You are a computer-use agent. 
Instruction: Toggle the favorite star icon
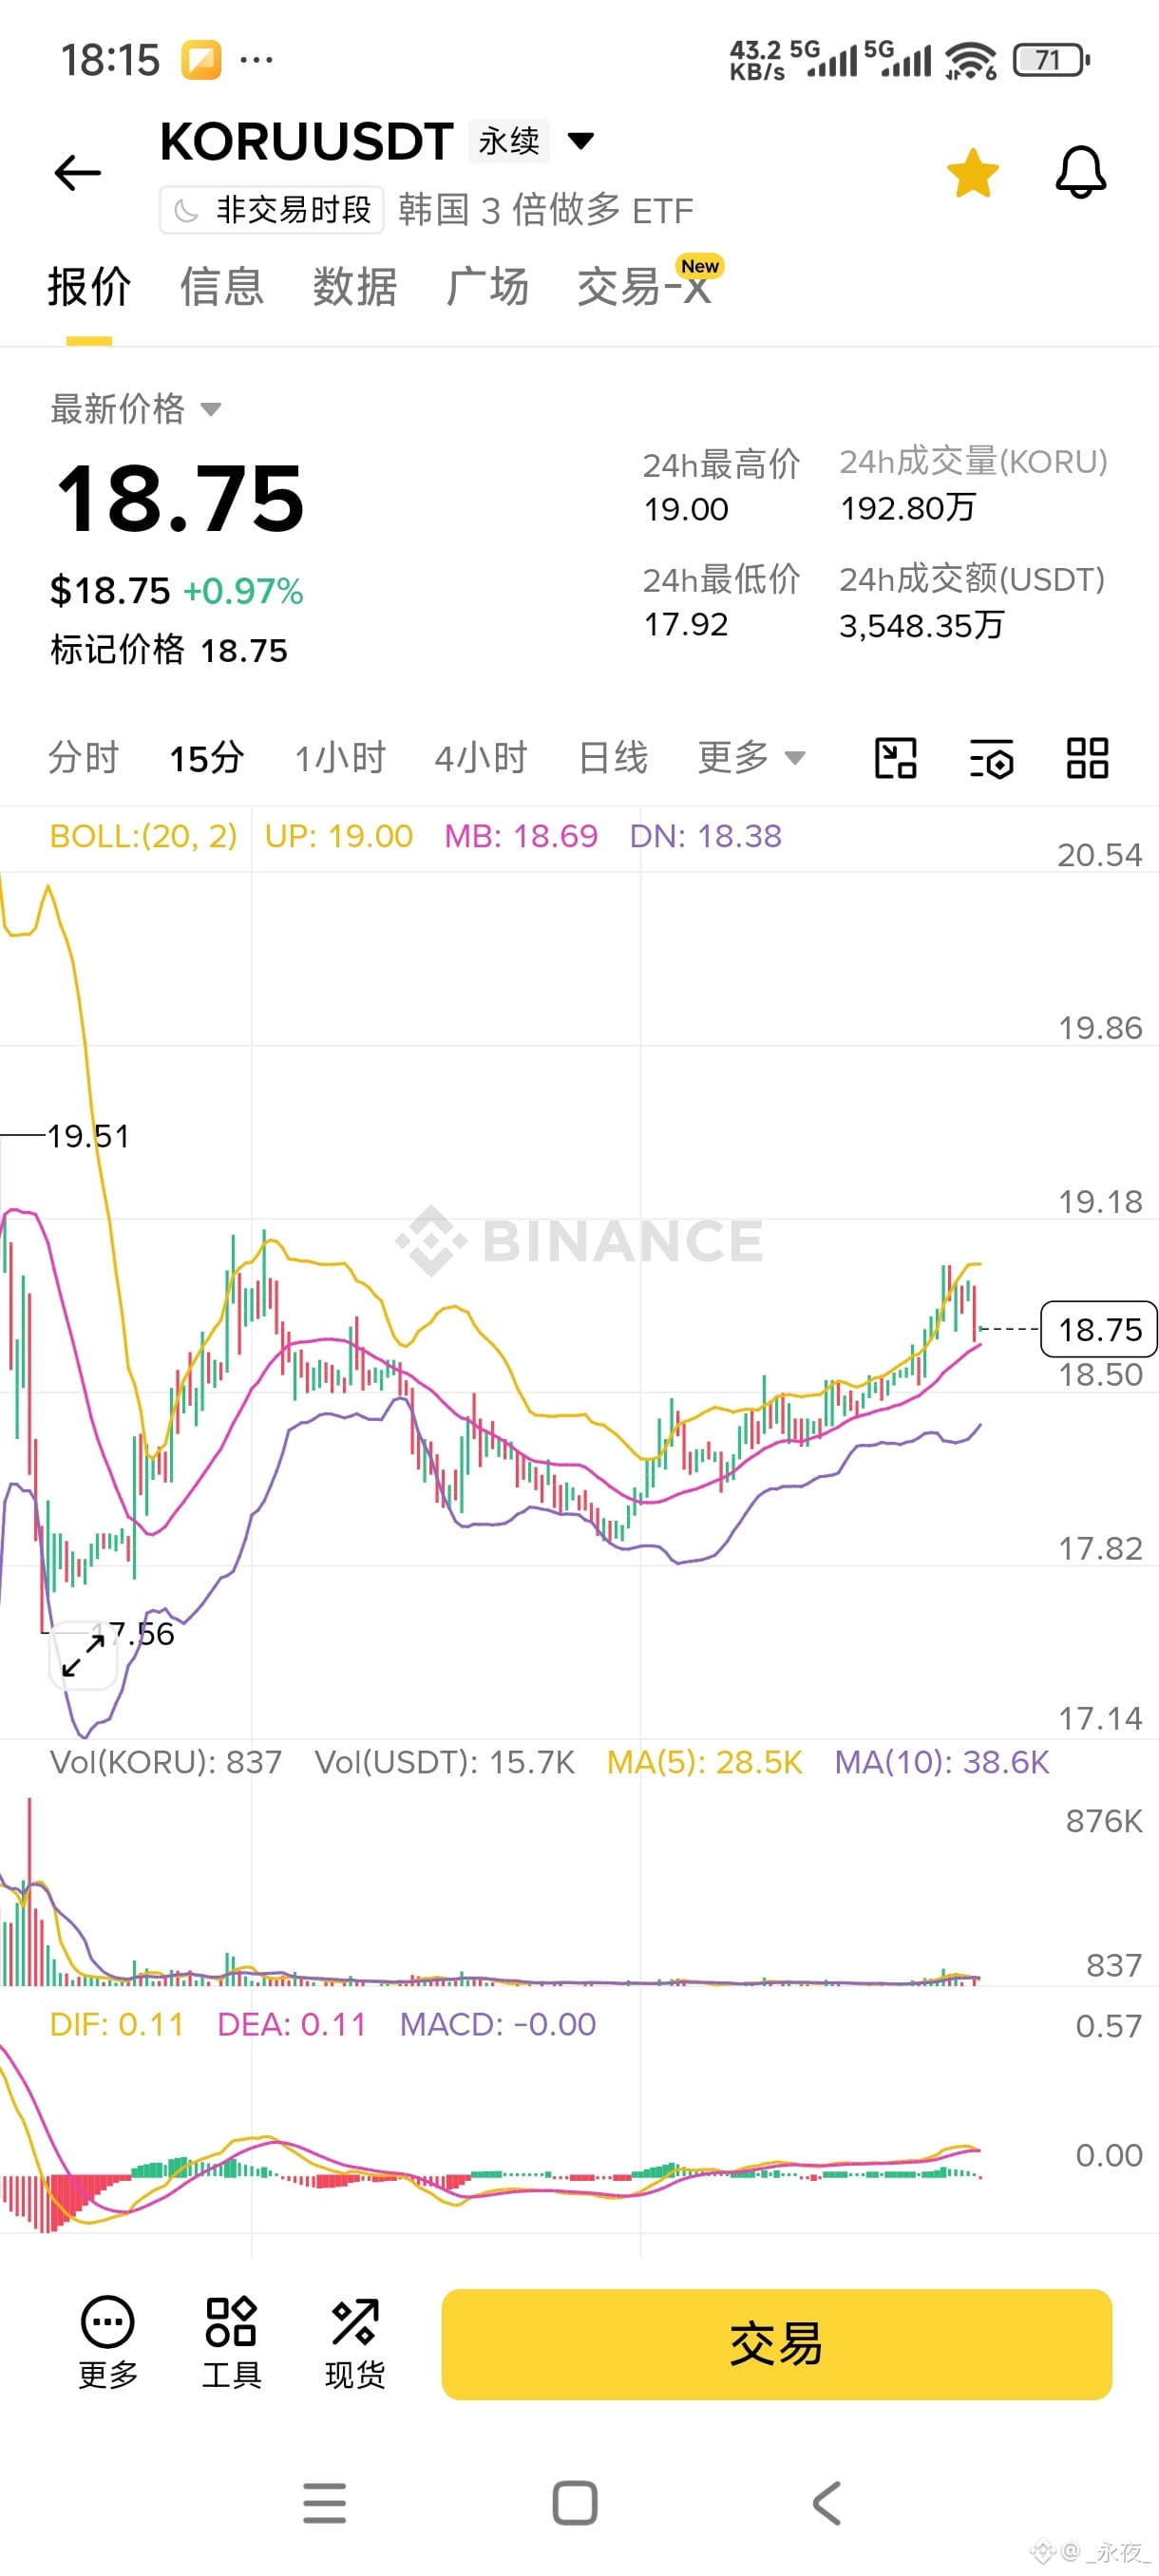972,173
